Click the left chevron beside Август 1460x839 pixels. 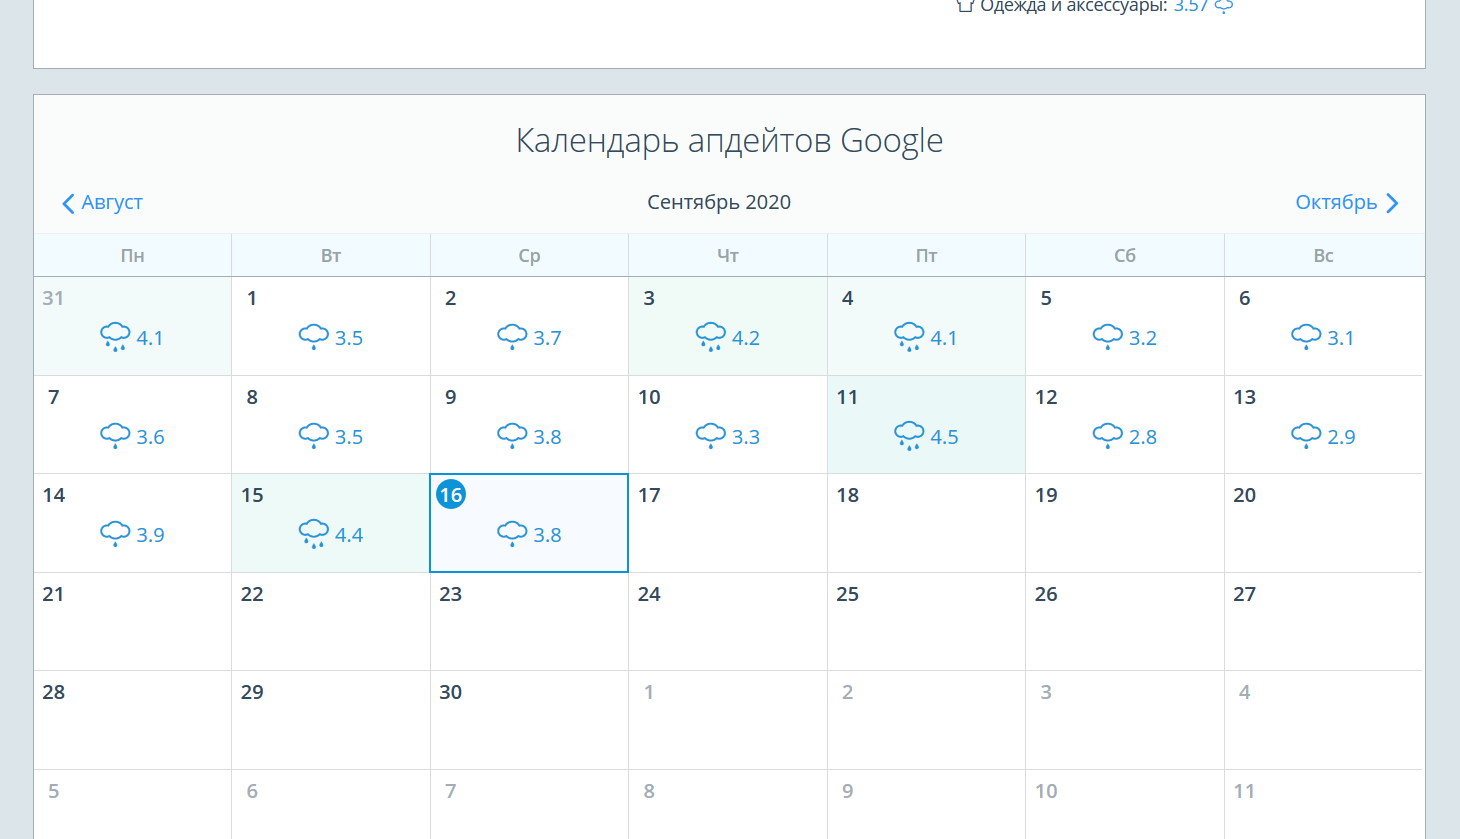tap(68, 203)
